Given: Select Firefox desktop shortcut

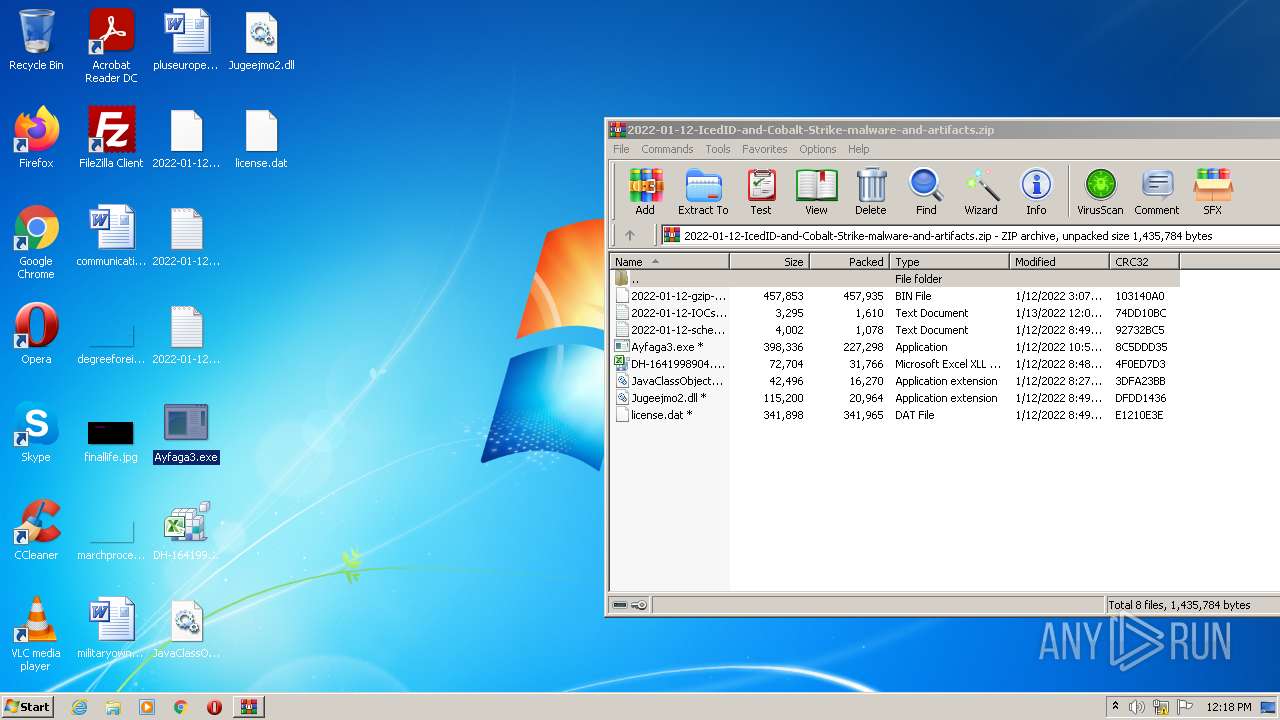Looking at the screenshot, I should point(36,138).
